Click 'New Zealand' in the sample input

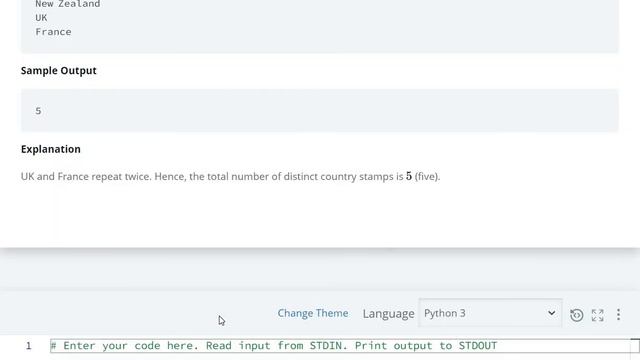pyautogui.click(x=67, y=4)
